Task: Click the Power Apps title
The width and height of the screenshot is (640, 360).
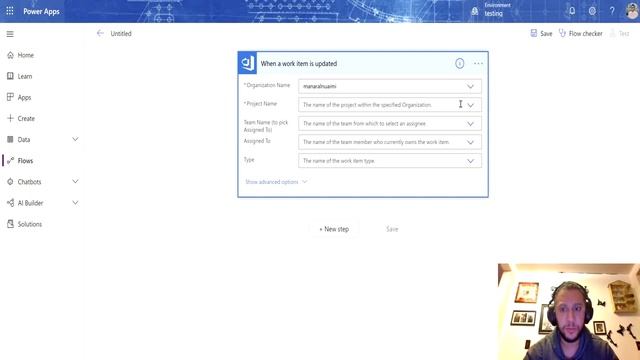Action: [x=41, y=11]
